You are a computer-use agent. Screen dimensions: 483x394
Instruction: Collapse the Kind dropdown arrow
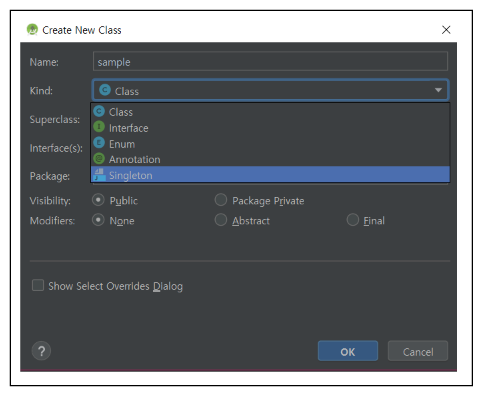(x=438, y=90)
